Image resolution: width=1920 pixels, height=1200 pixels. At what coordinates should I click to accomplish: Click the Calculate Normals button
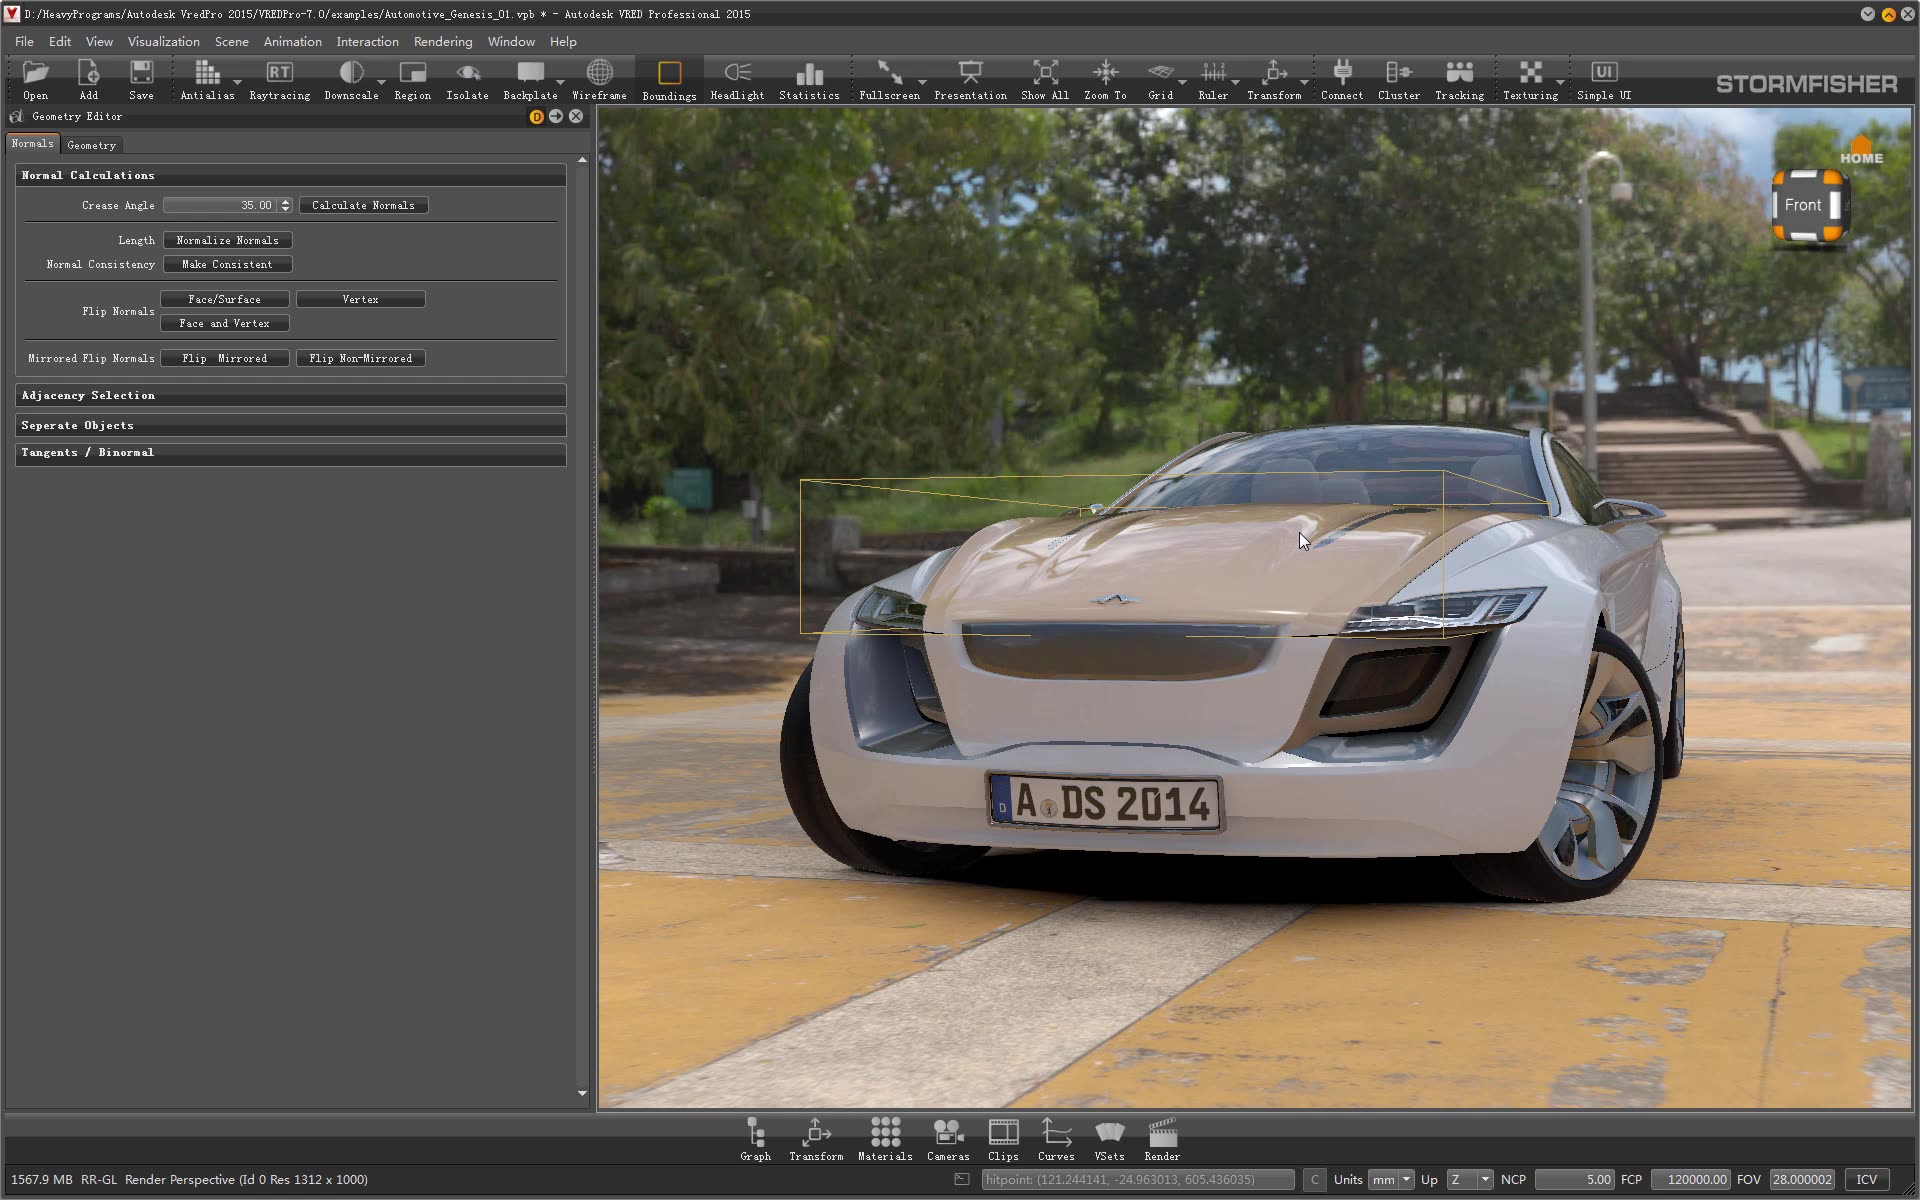click(363, 206)
